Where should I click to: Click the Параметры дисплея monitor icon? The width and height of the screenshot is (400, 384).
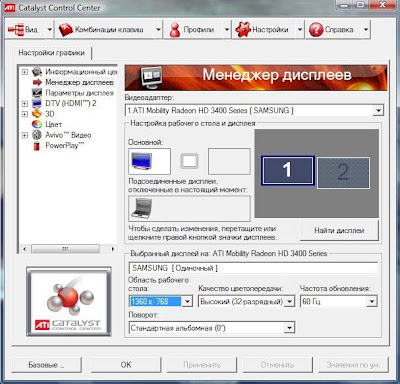(x=37, y=93)
